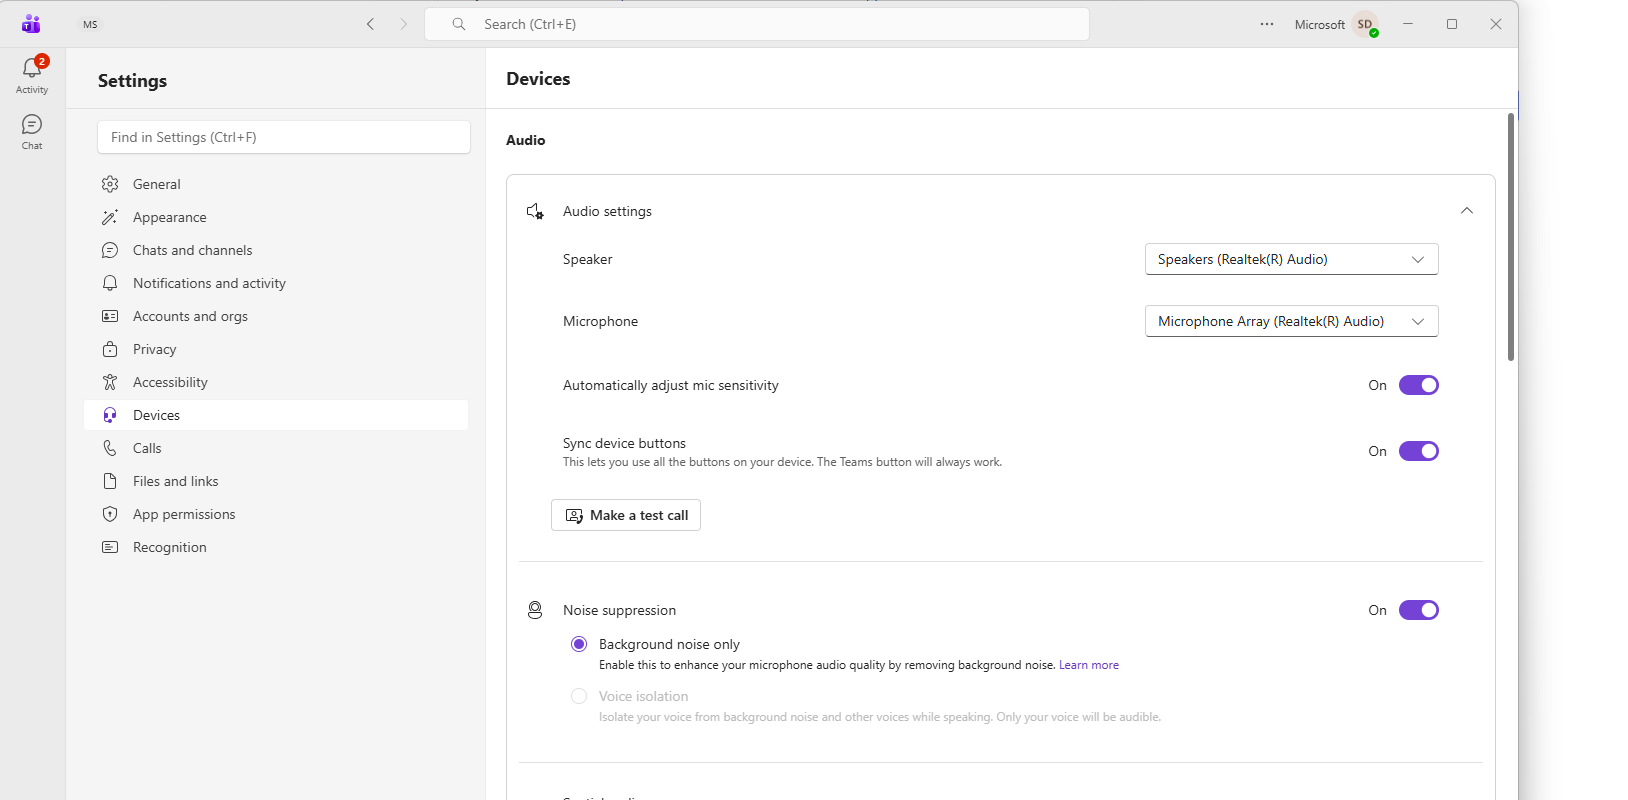Image resolution: width=1628 pixels, height=800 pixels.
Task: Collapse the Audio settings section
Action: [x=1466, y=211]
